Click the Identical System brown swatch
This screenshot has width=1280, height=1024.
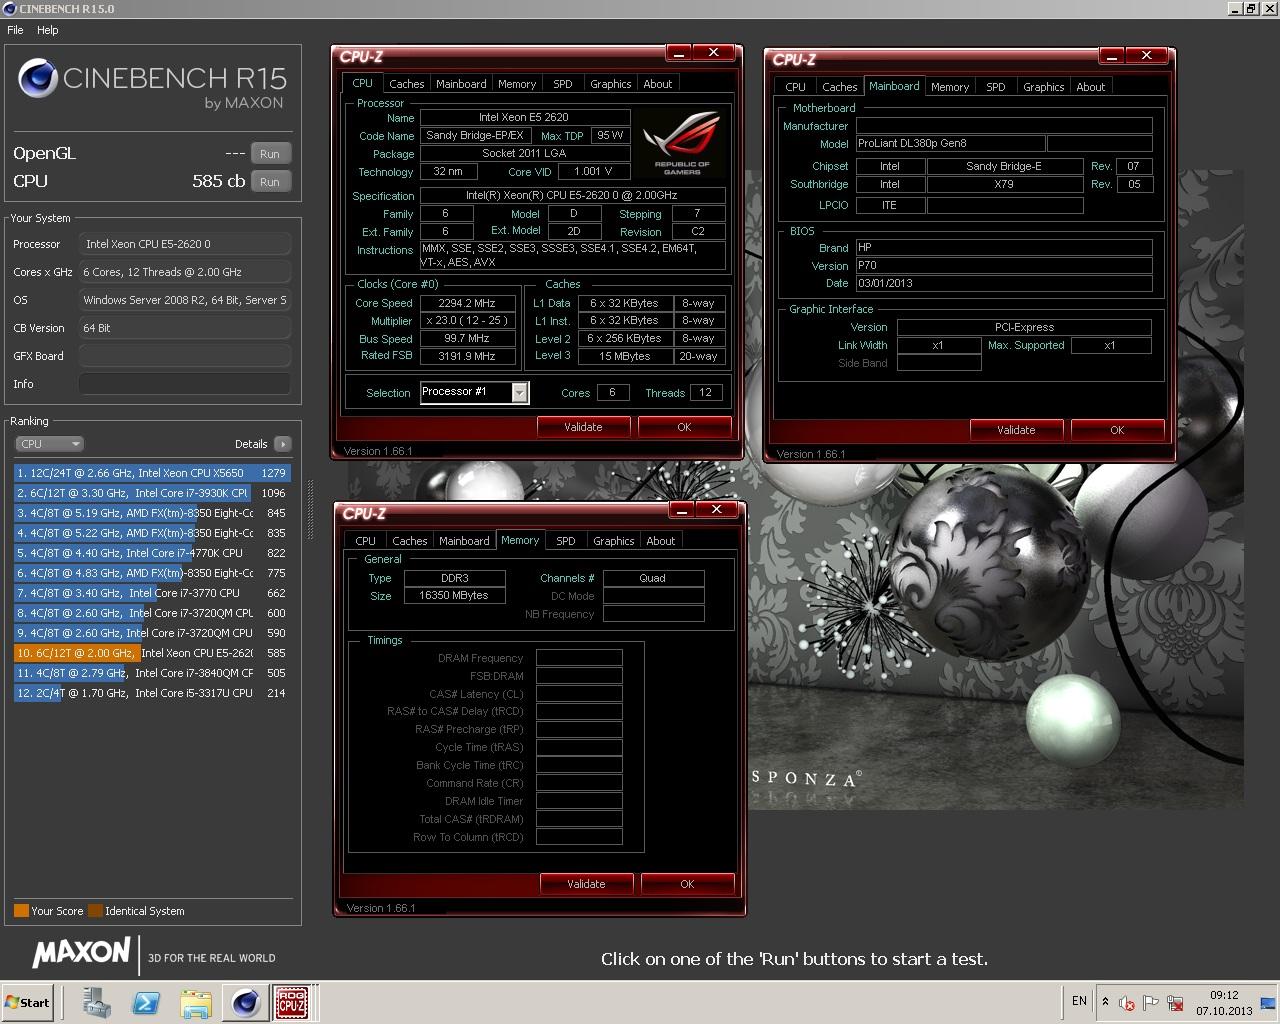(x=95, y=911)
